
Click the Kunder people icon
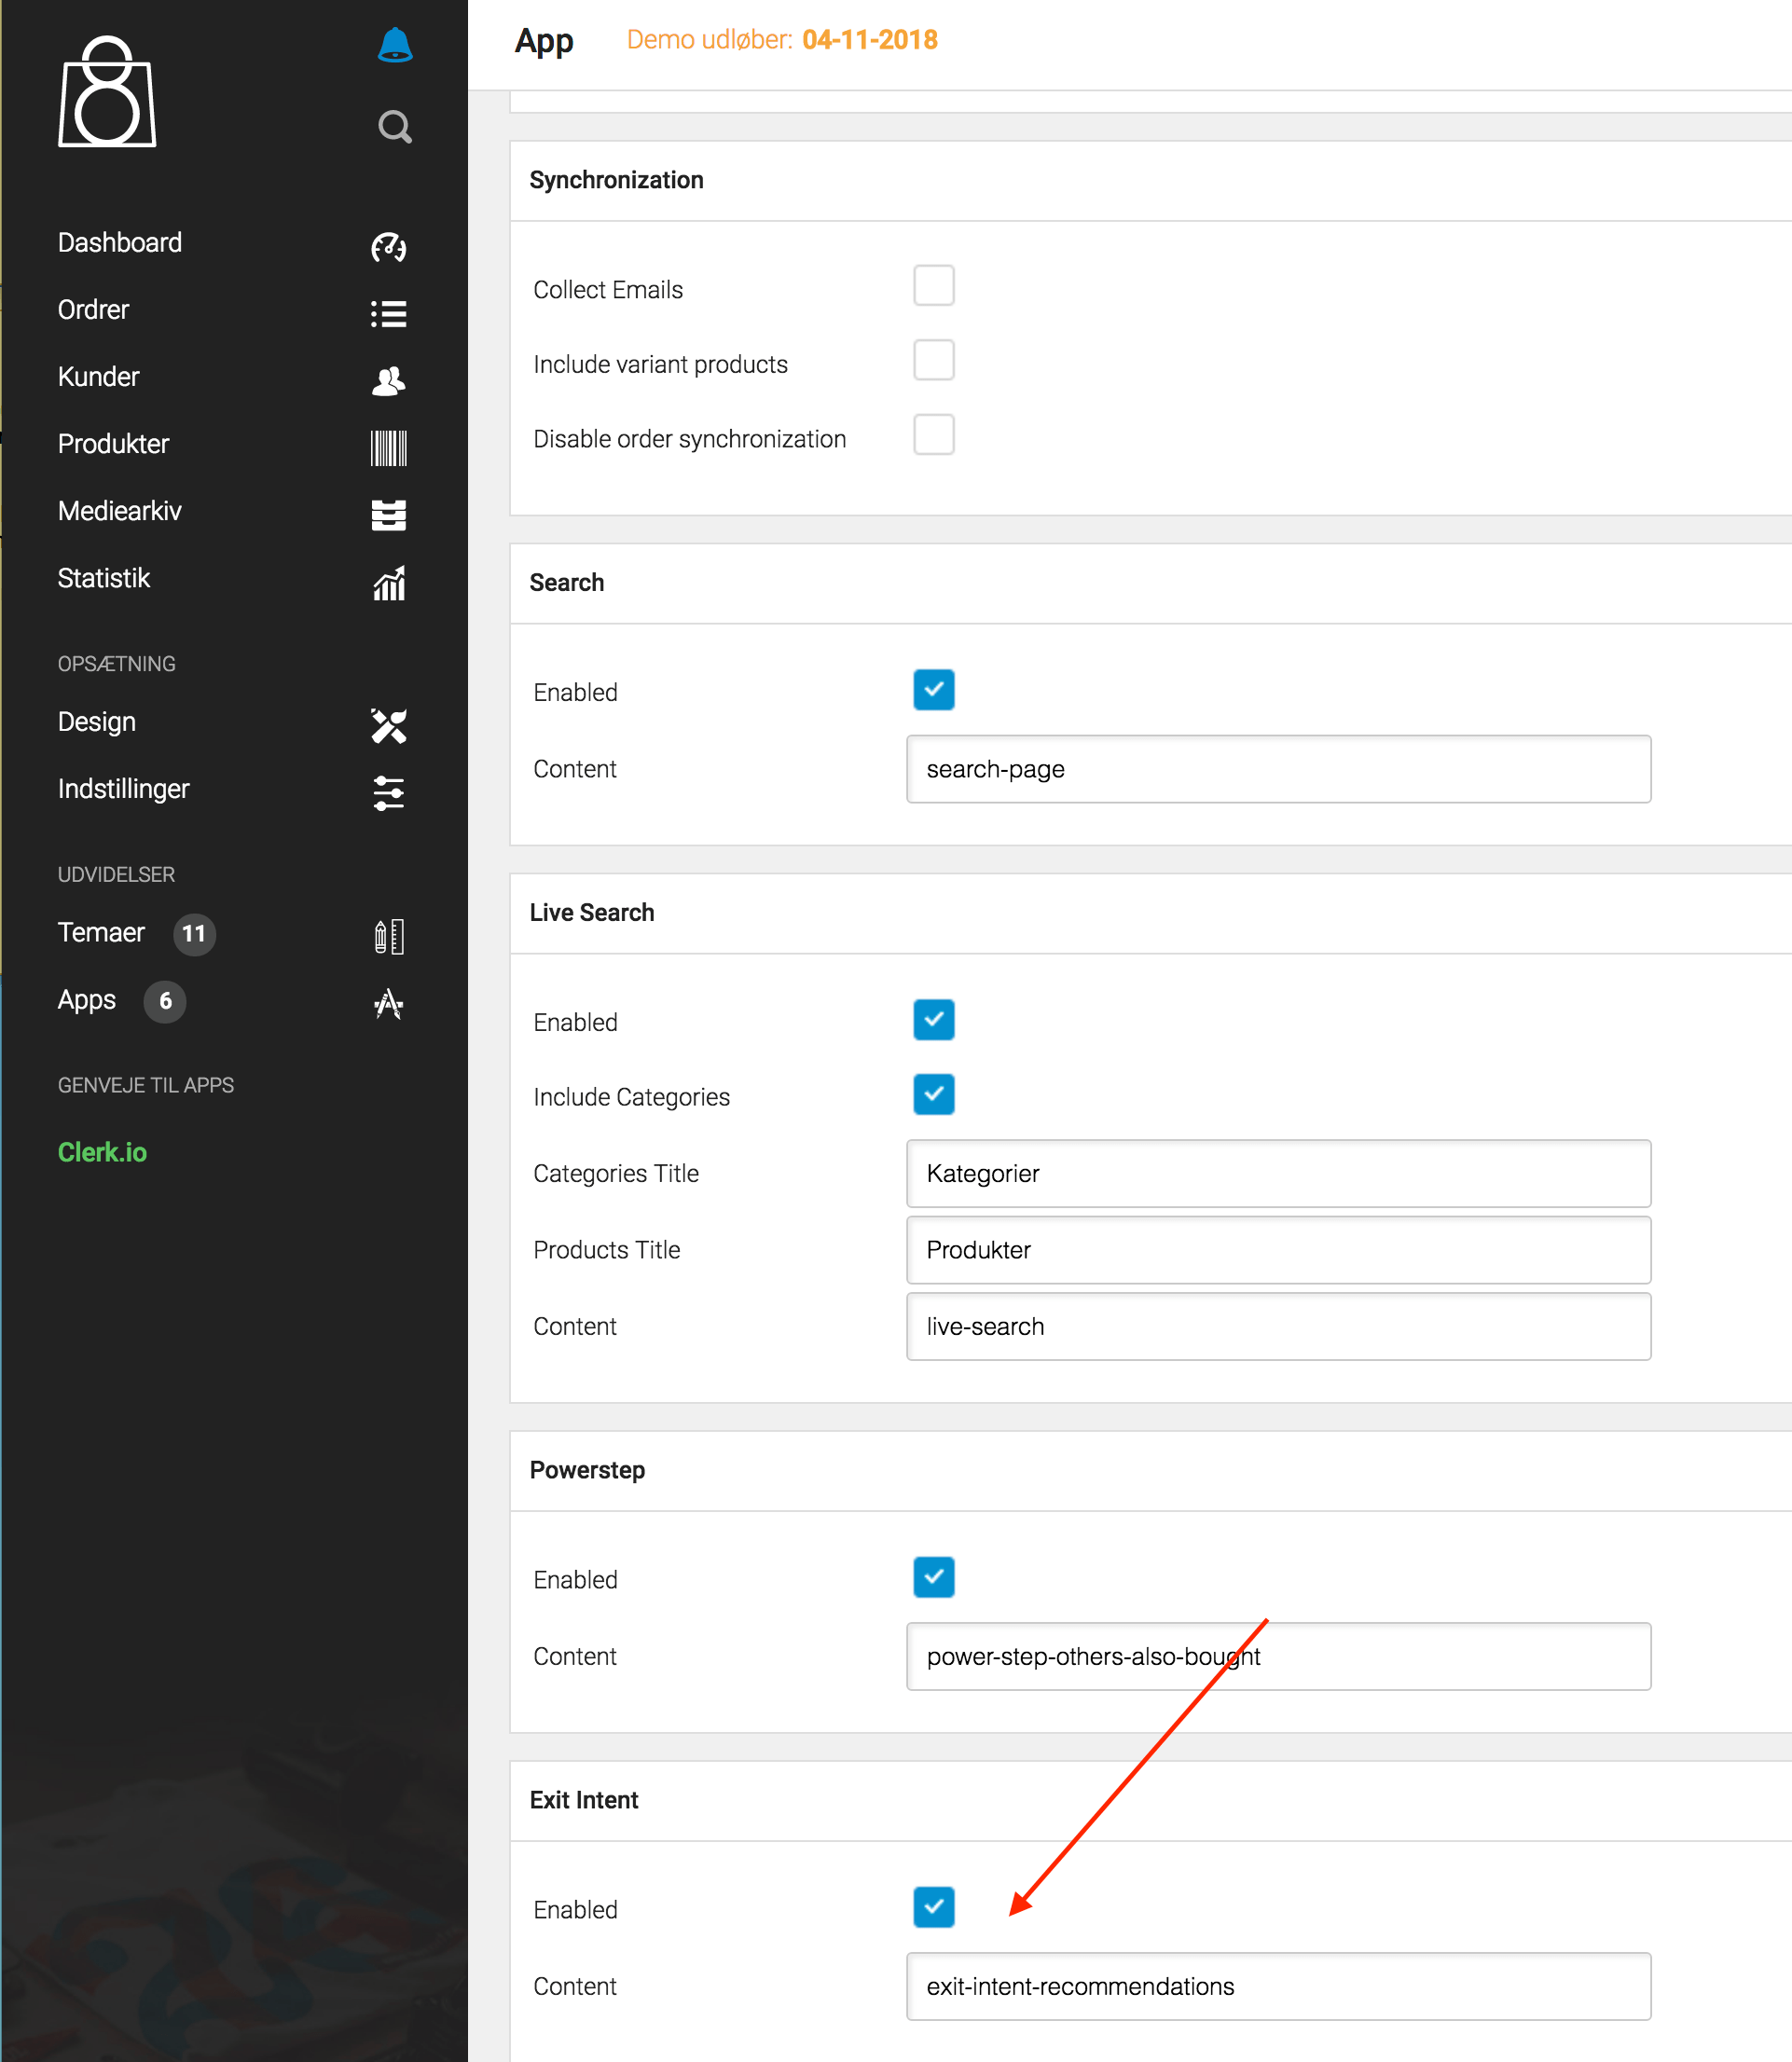388,380
